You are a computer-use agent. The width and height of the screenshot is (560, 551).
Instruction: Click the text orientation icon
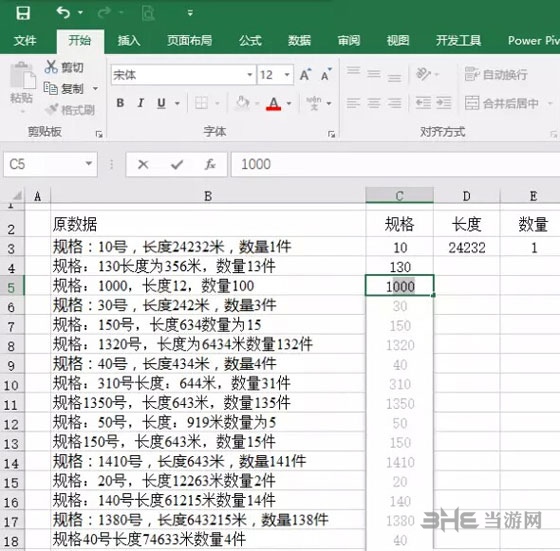[x=424, y=74]
